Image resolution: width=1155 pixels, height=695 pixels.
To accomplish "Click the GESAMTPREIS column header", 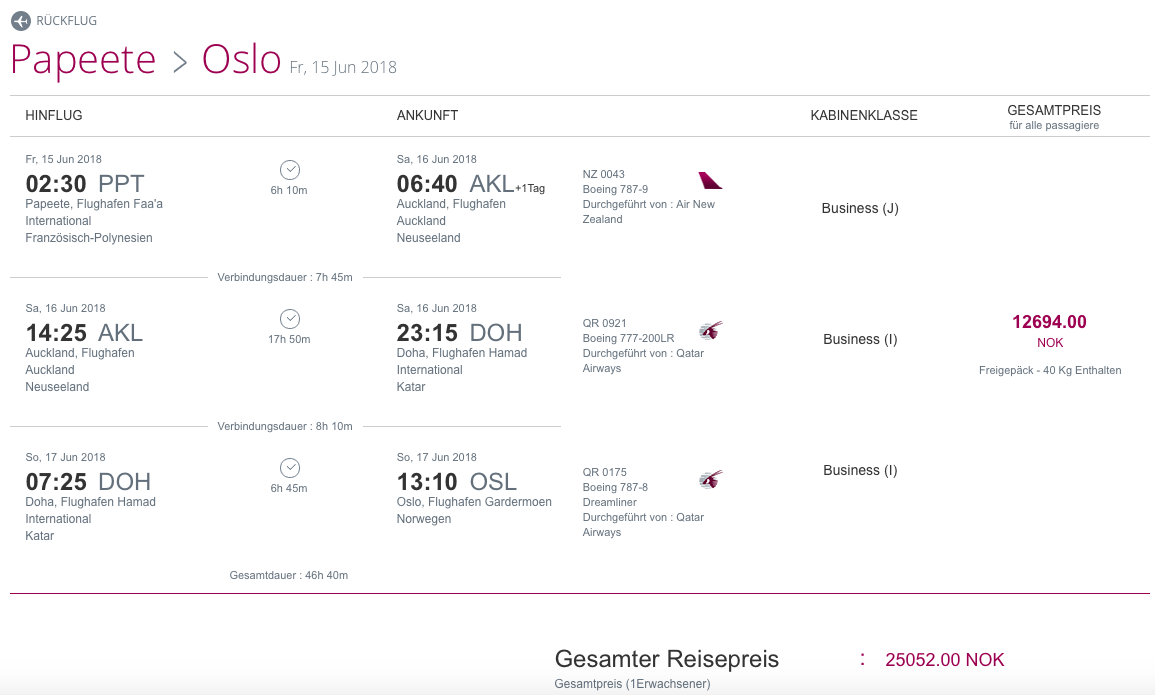I will point(1054,110).
